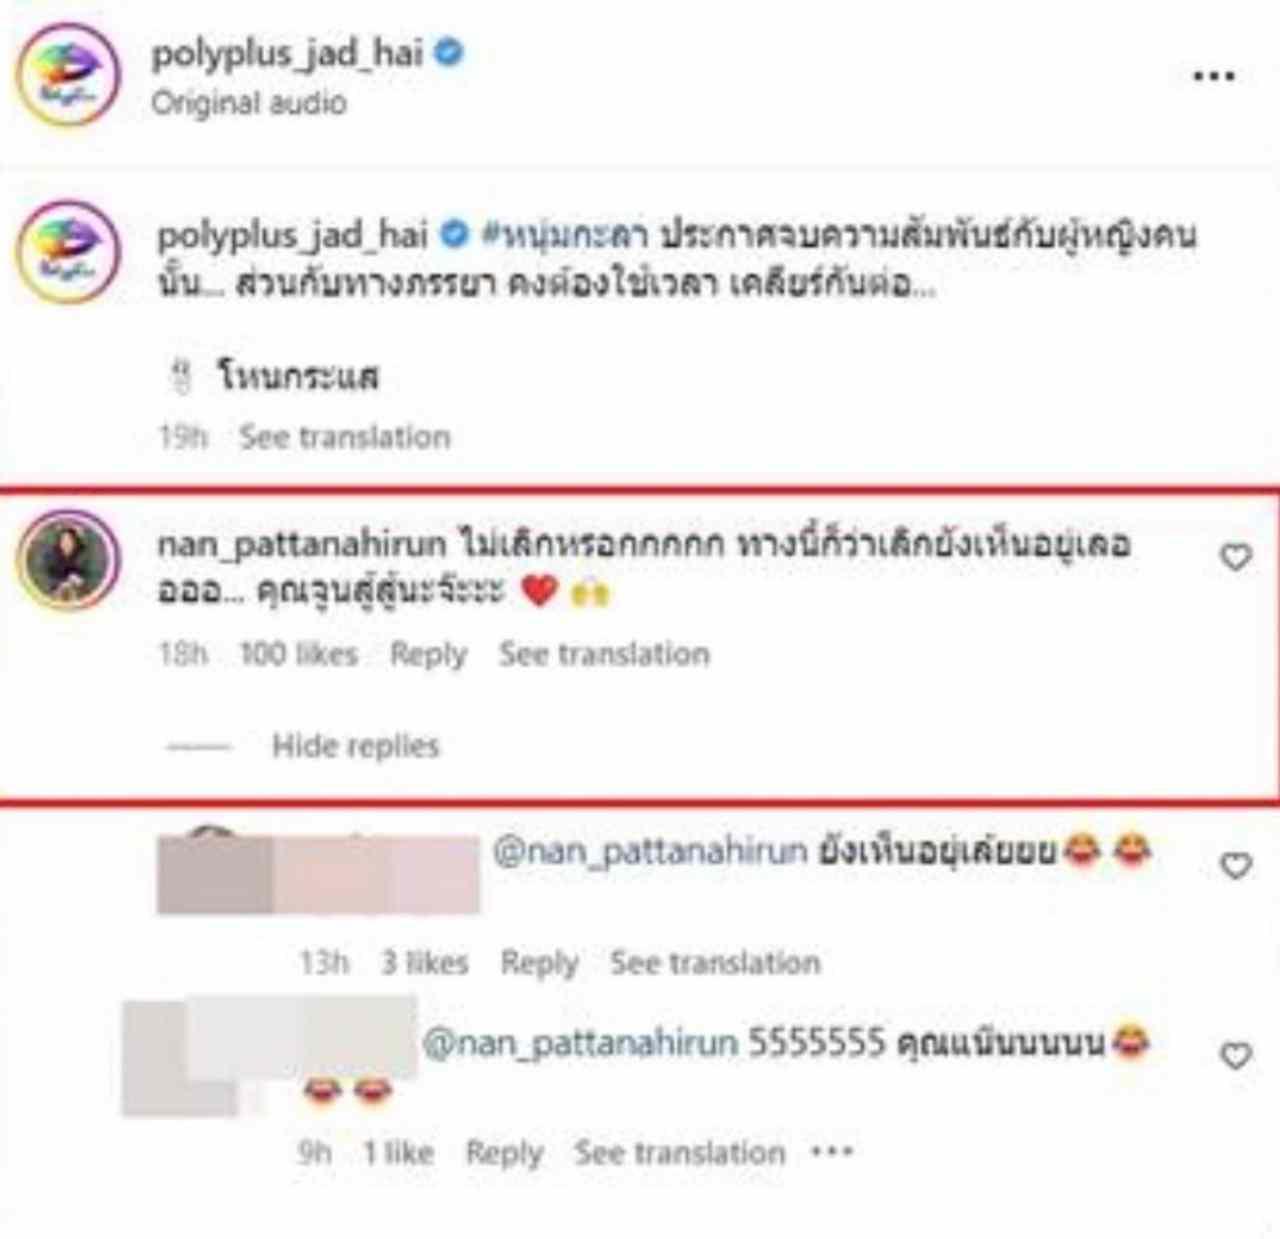Image resolution: width=1280 pixels, height=1239 pixels.
Task: Collapse the thread with Hide replies
Action: (355, 746)
